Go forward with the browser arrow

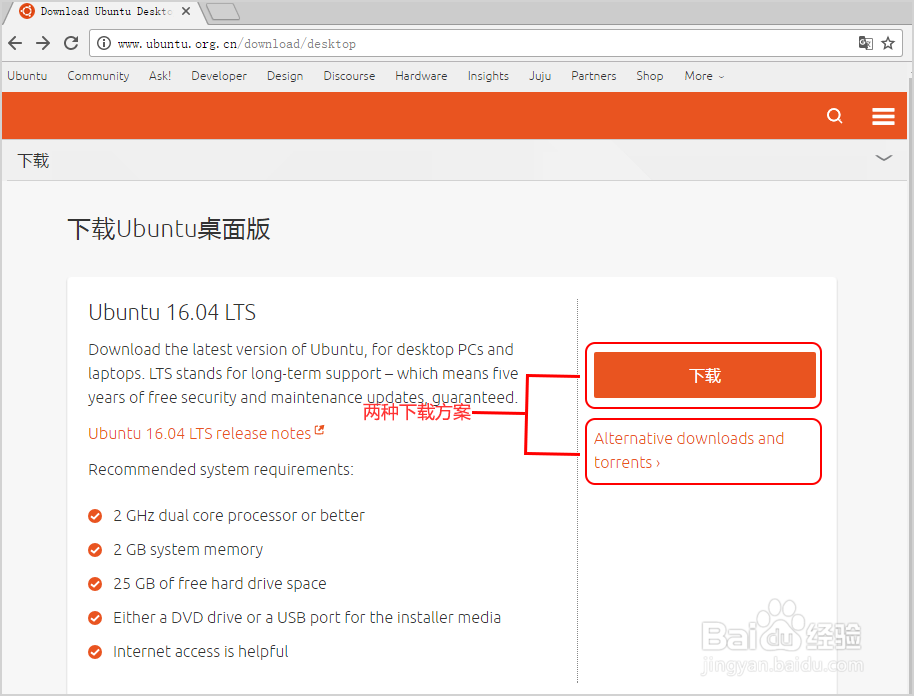click(43, 43)
